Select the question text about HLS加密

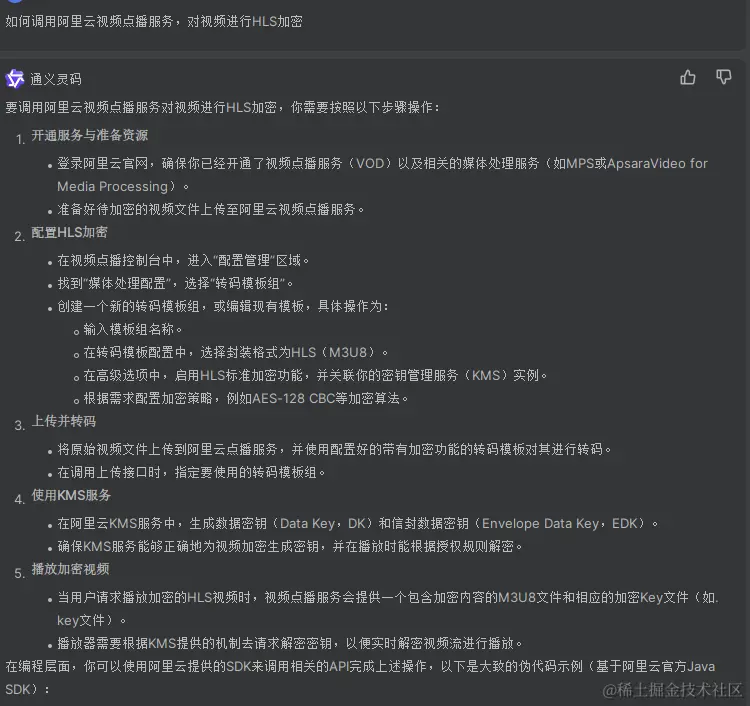154,22
